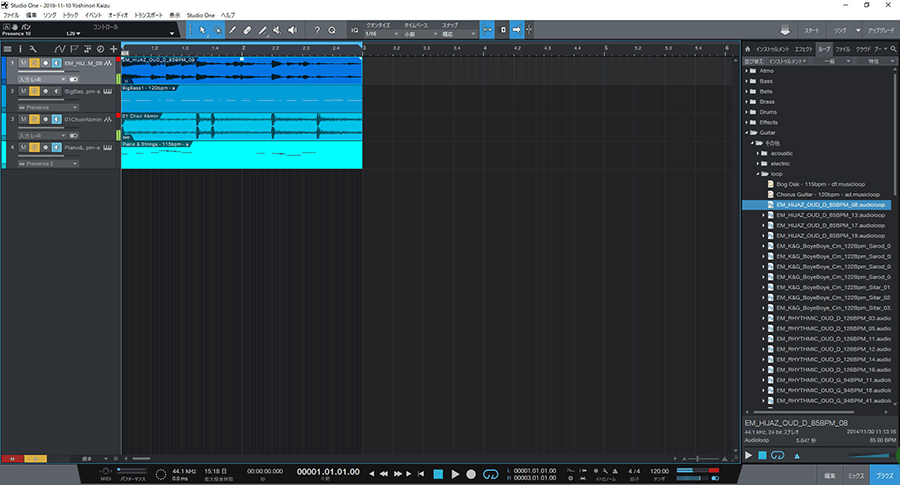Select the Mute tool in the toolbar
The image size is (900, 485).
tap(277, 30)
